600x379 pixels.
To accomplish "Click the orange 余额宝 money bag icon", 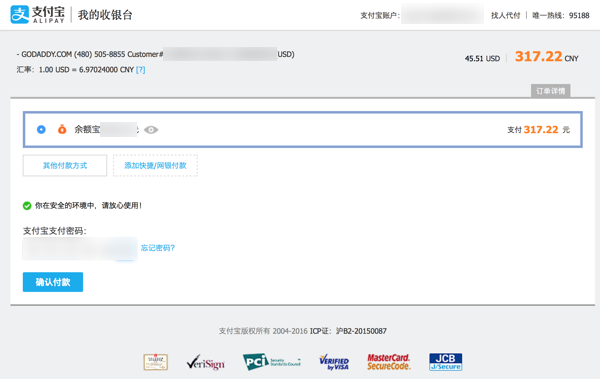I will coord(62,129).
